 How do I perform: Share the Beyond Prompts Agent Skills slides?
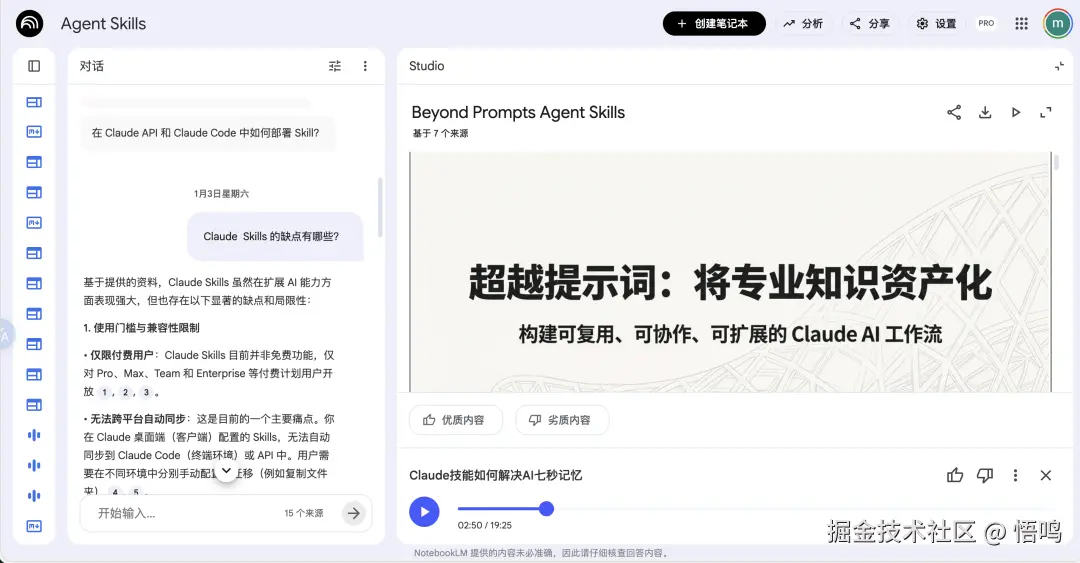point(954,112)
